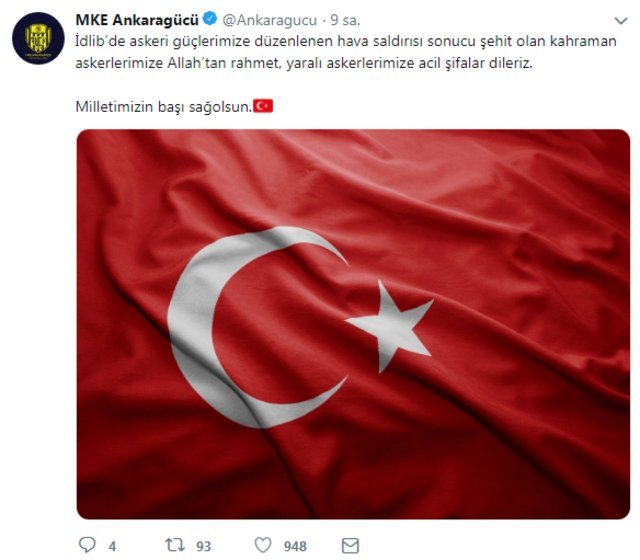Send tweet via the envelope message icon
This screenshot has width=640, height=560.
350,546
